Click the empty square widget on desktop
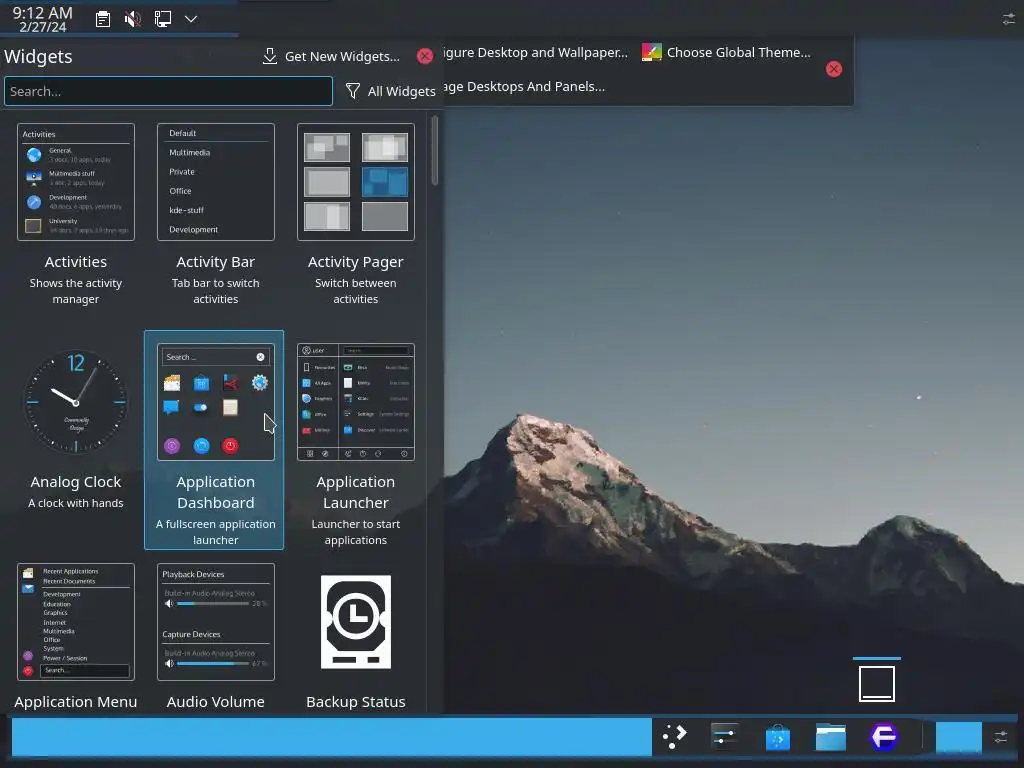The height and width of the screenshot is (768, 1024). pyautogui.click(x=876, y=684)
